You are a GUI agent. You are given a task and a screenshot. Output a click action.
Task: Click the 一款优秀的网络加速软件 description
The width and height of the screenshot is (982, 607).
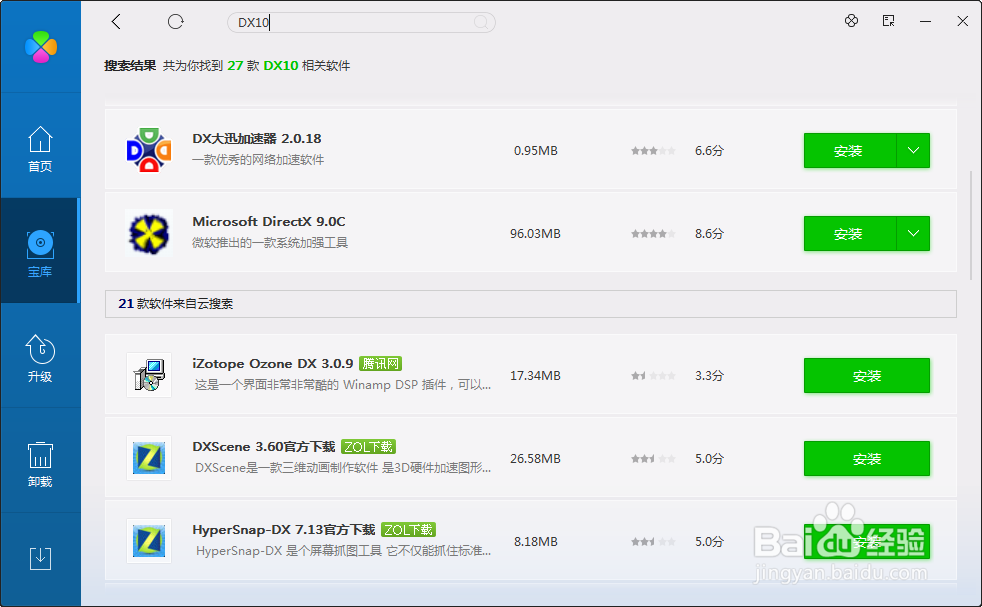(258, 160)
